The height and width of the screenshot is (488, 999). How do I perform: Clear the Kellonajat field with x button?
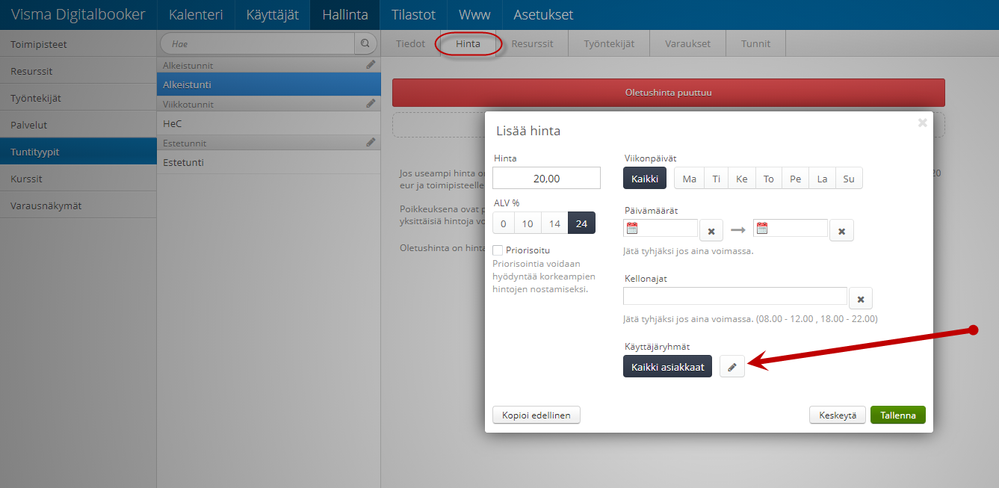coord(861,298)
